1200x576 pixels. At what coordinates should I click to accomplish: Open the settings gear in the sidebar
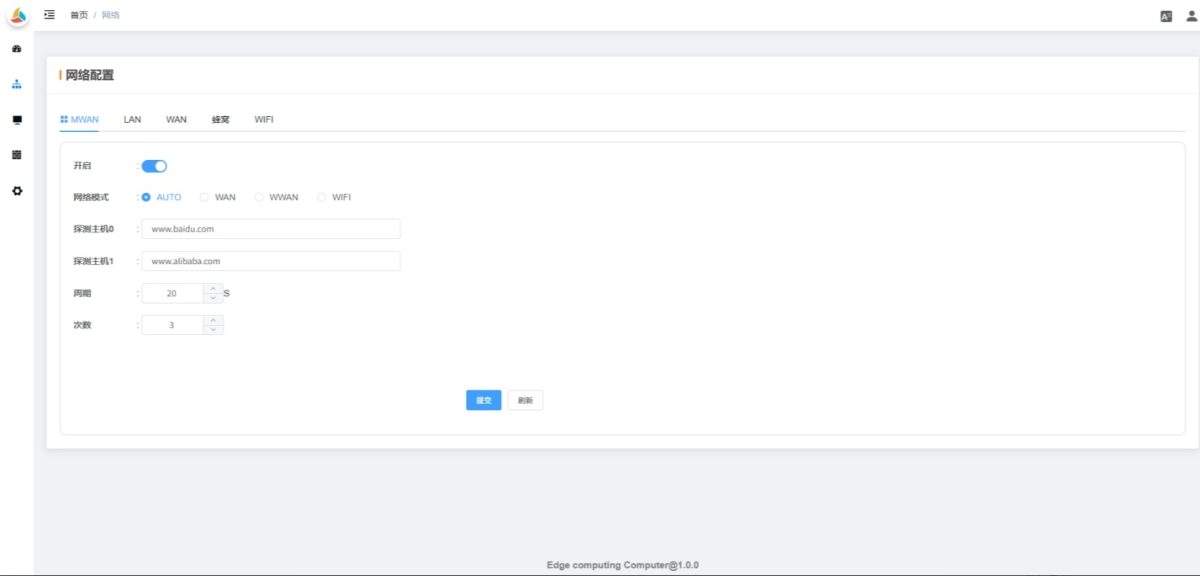tap(16, 190)
